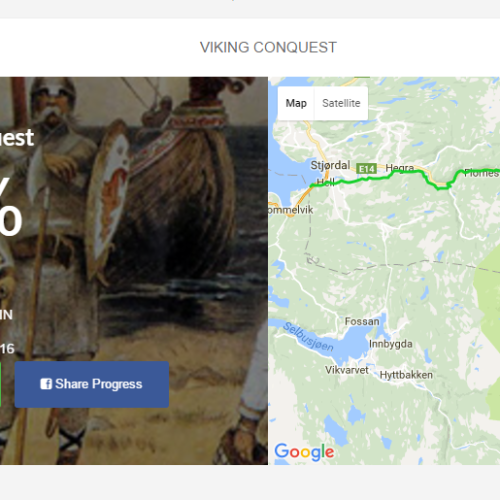Click the Stjørdal label on the map
Image resolution: width=500 pixels, height=500 pixels.
click(330, 165)
